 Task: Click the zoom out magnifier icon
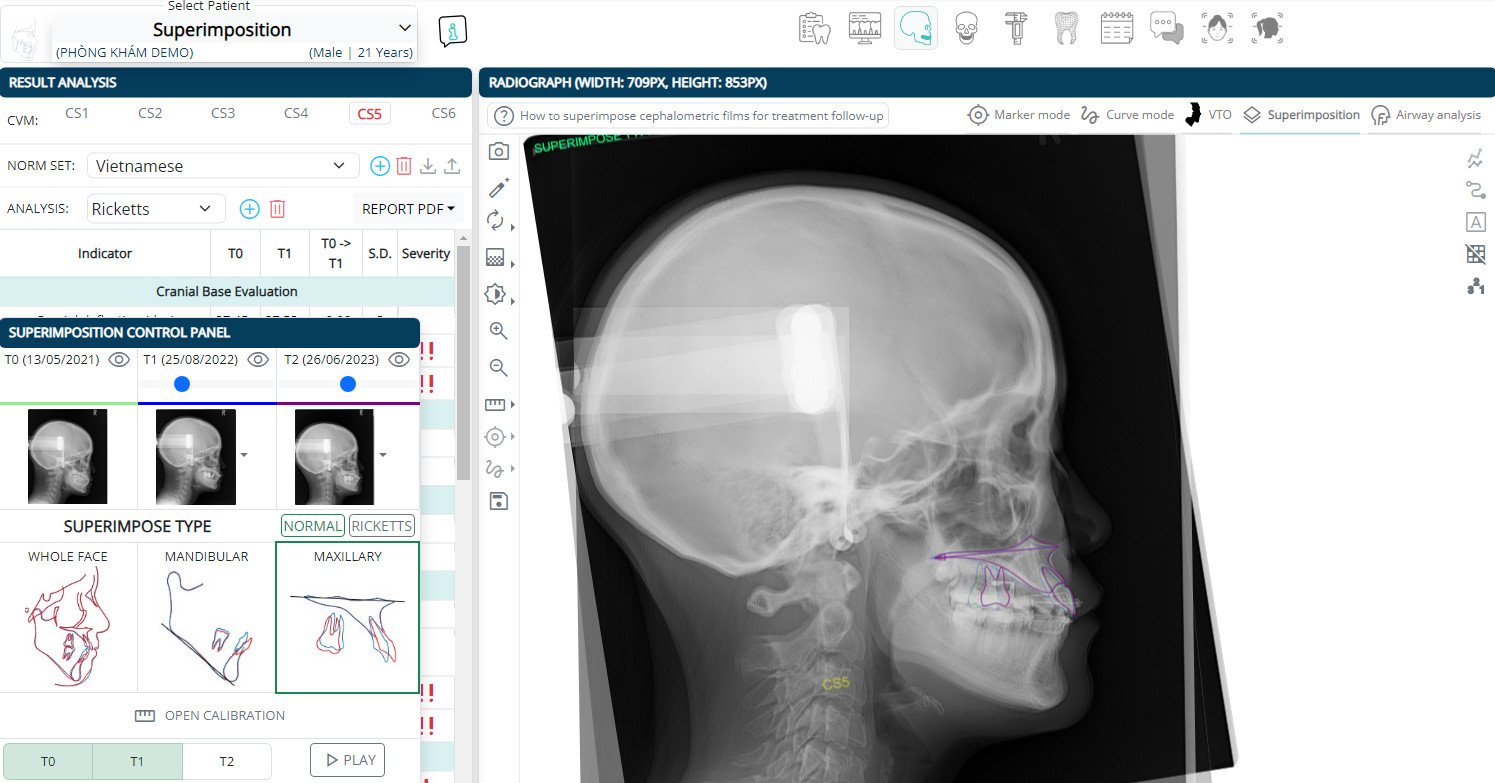tap(498, 368)
